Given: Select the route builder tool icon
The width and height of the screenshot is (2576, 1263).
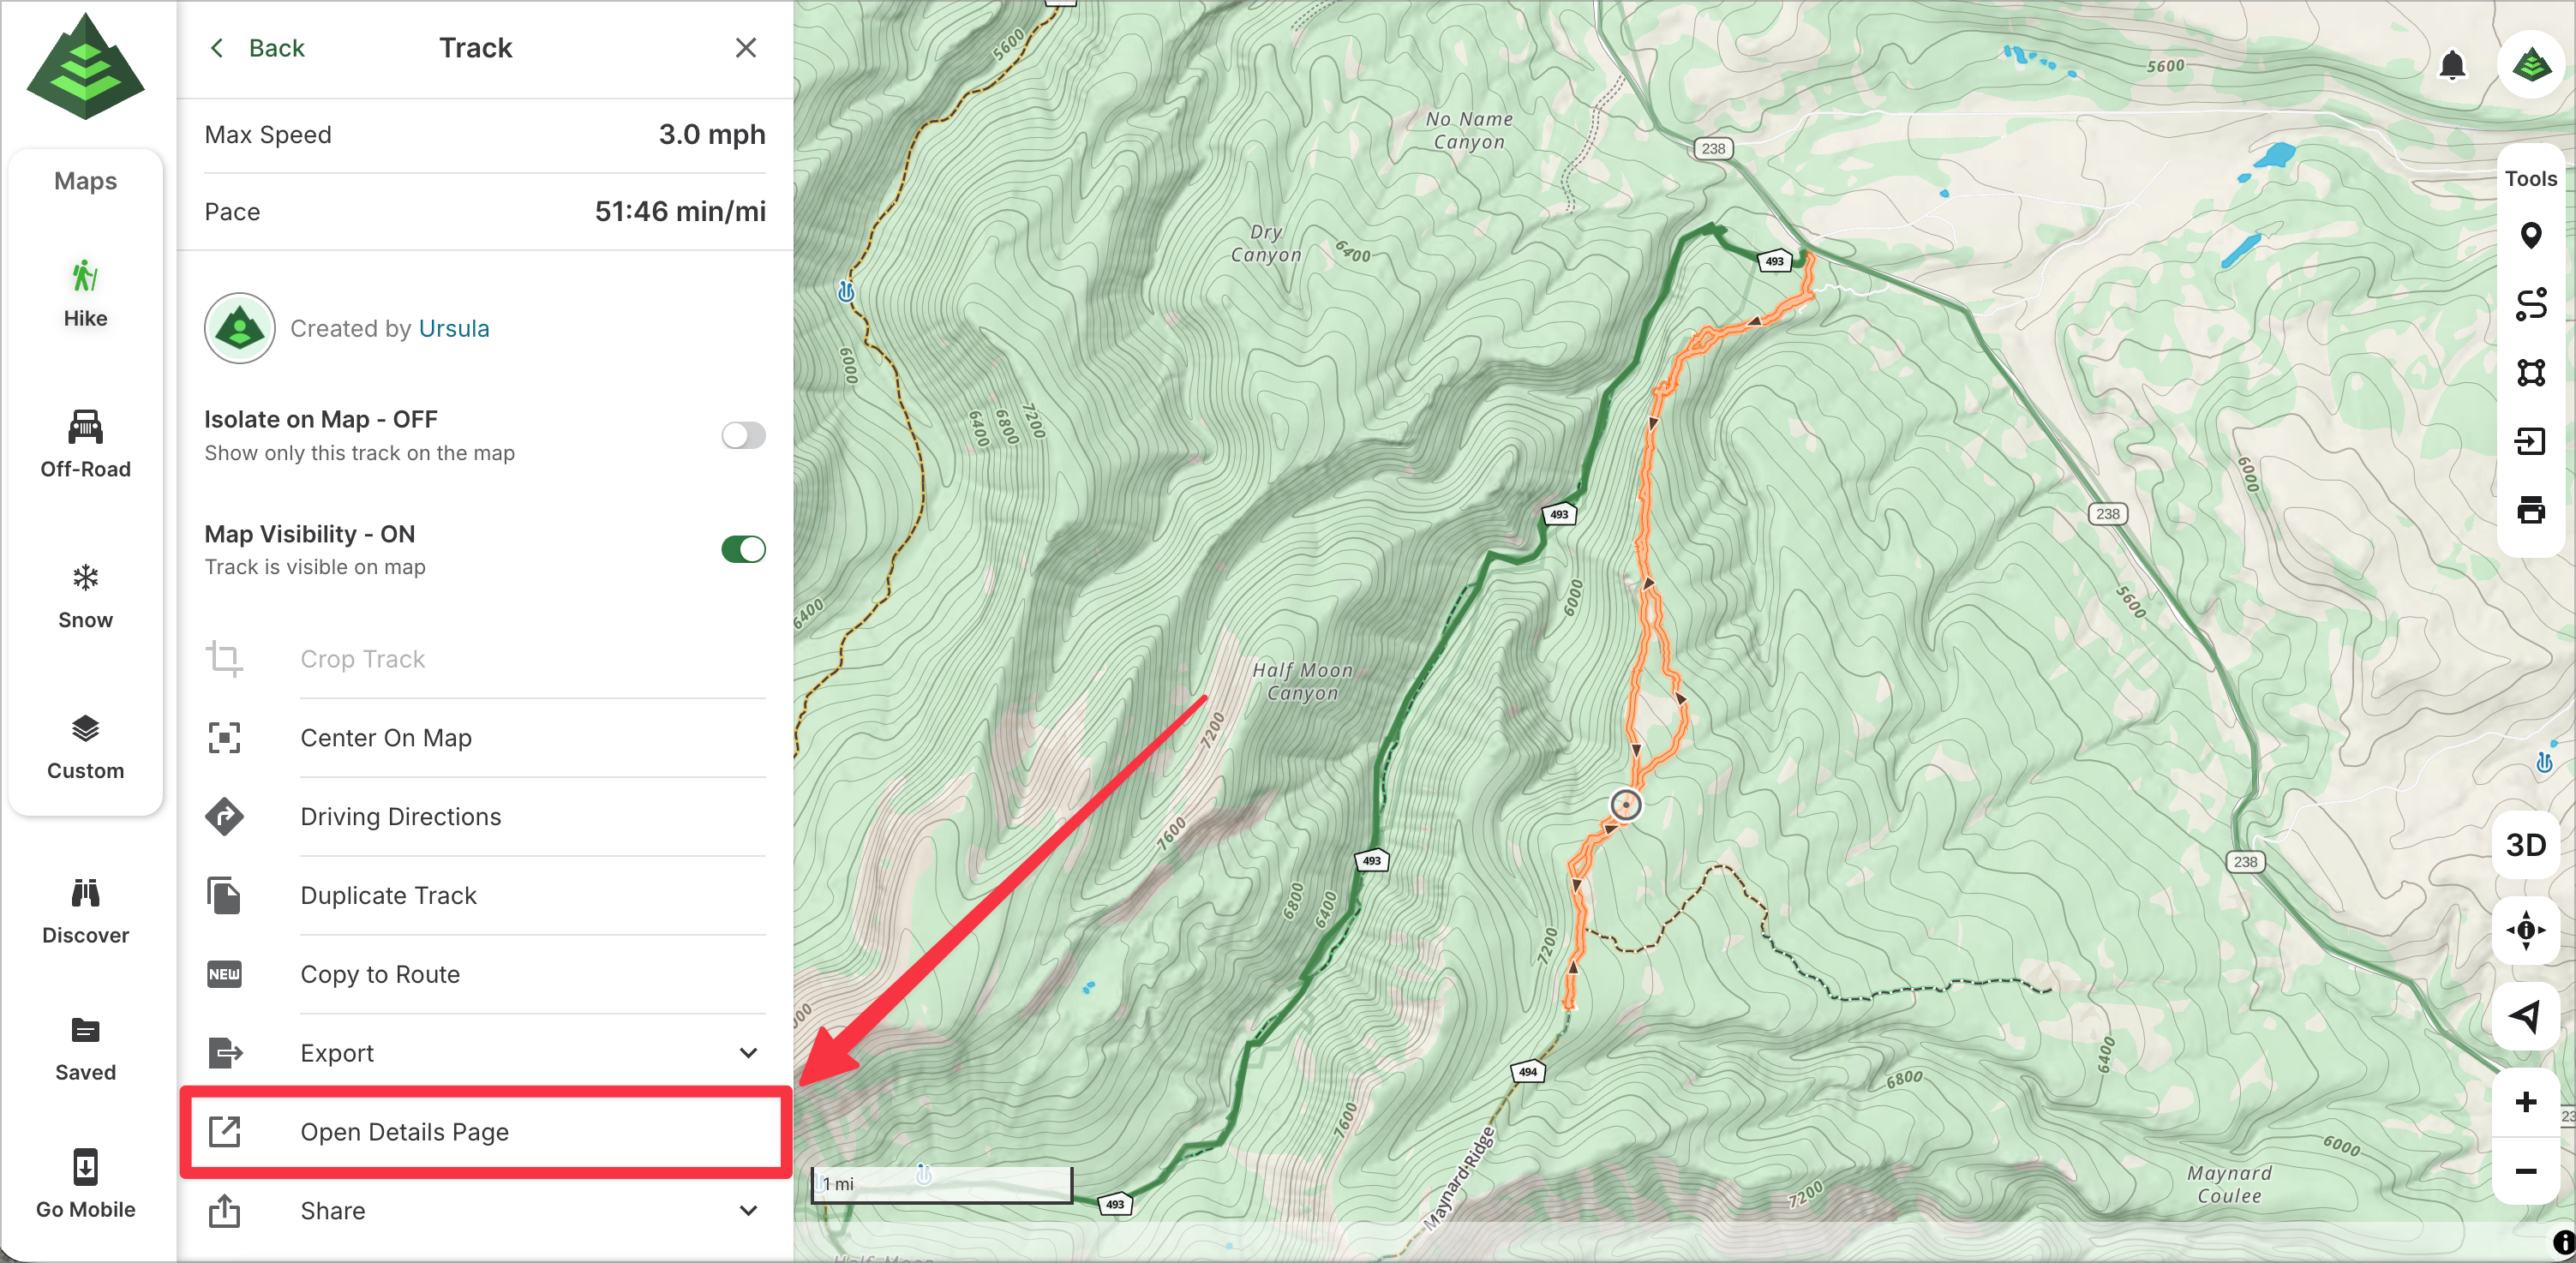Looking at the screenshot, I should [2530, 304].
